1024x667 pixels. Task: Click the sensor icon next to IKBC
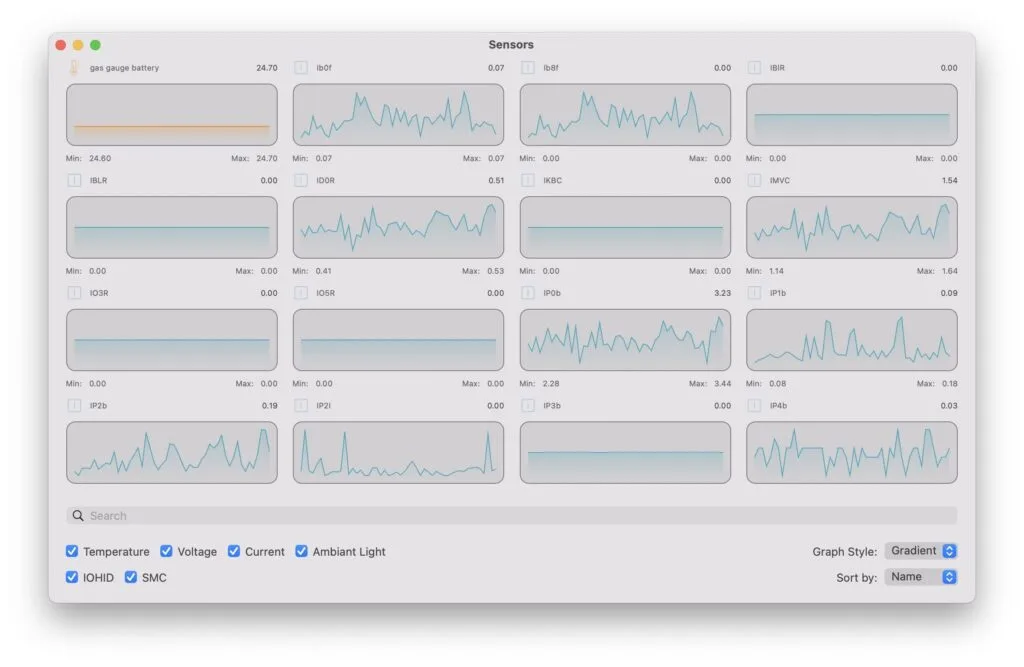(x=528, y=180)
